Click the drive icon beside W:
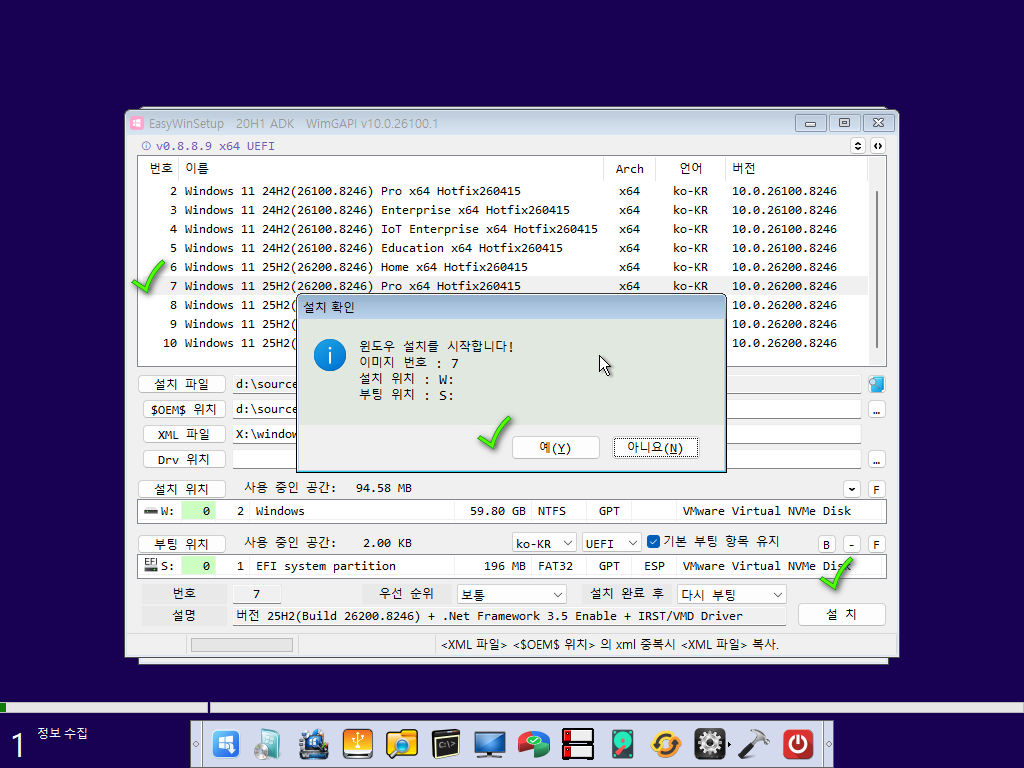1024x768 pixels. 151,511
